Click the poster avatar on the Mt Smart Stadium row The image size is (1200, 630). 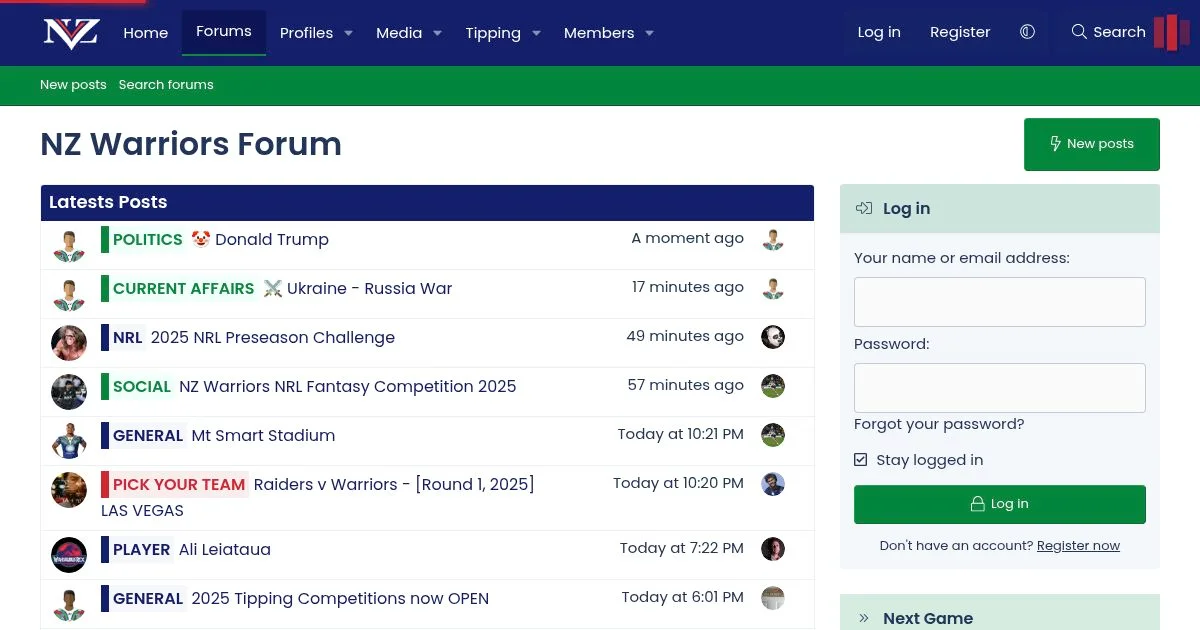(x=69, y=441)
